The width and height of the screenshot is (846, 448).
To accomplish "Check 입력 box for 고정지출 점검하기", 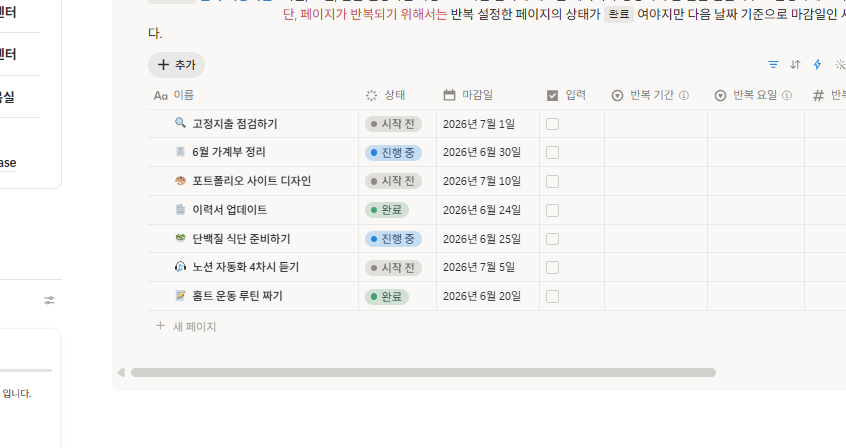I will coord(552,124).
